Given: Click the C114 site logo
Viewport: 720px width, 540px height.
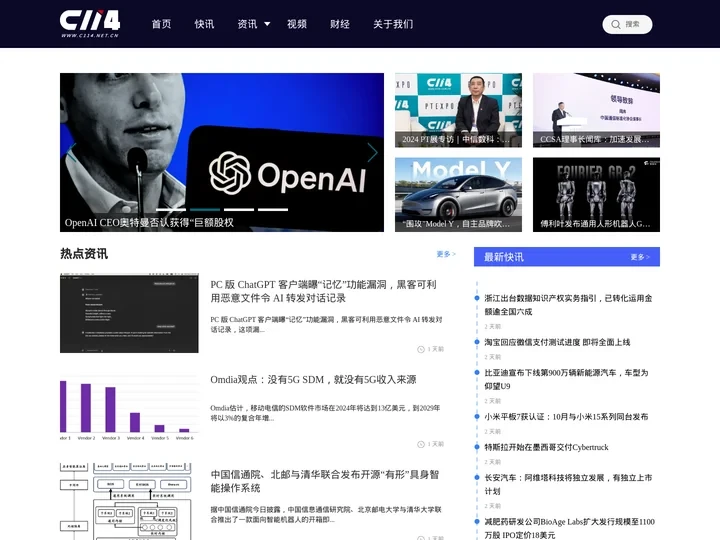Looking at the screenshot, I should pyautogui.click(x=90, y=24).
